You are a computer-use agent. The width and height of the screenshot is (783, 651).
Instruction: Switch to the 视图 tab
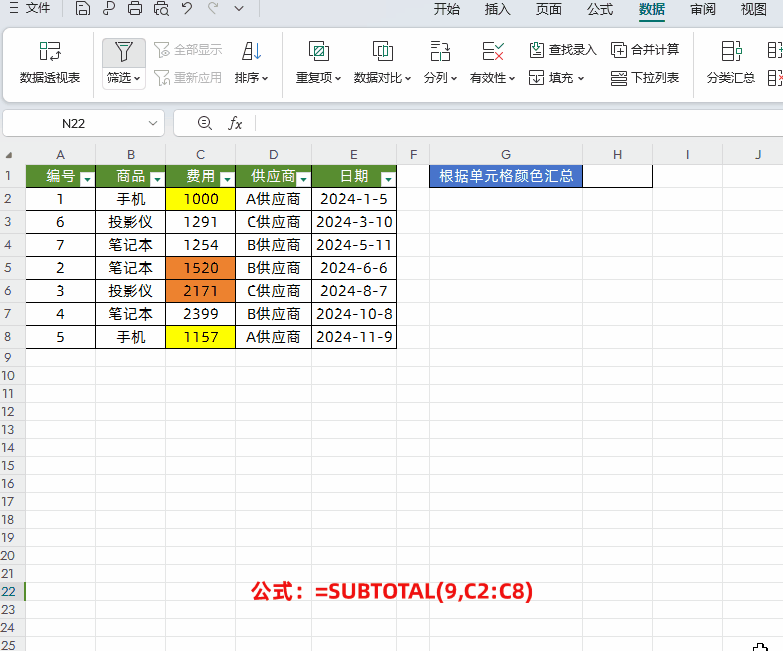tap(754, 9)
